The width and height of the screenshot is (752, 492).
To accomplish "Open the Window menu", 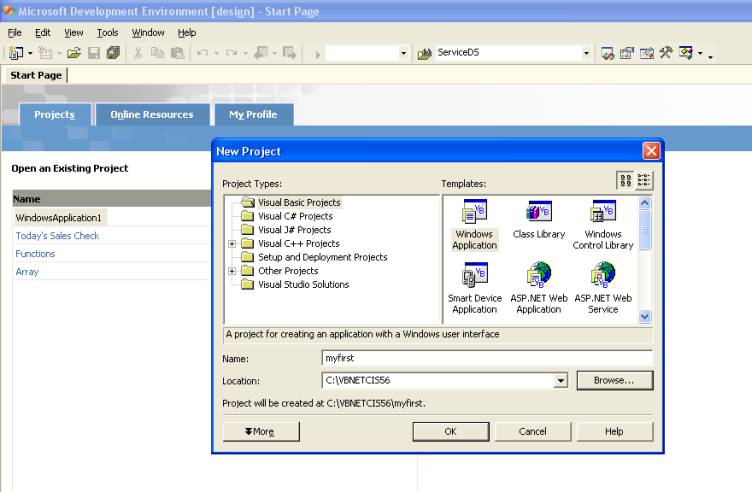I will pos(148,33).
